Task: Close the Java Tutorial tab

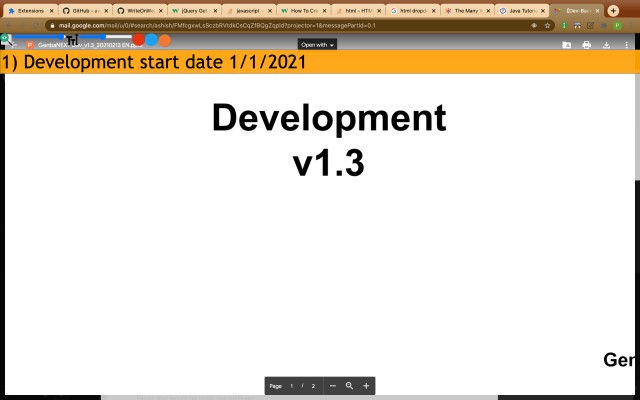Action: [543, 11]
